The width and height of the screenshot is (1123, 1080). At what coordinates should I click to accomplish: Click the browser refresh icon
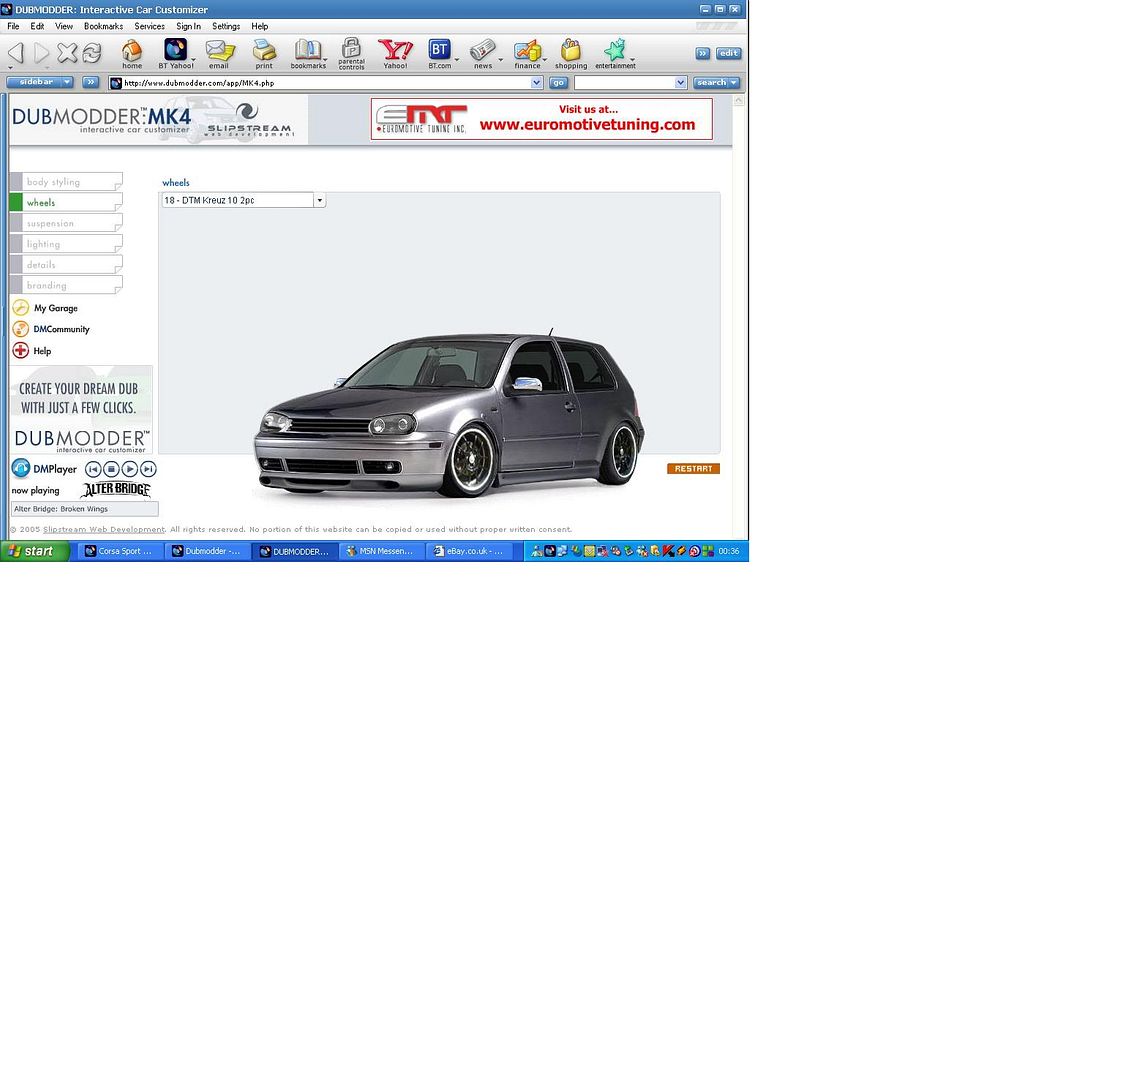pyautogui.click(x=92, y=53)
